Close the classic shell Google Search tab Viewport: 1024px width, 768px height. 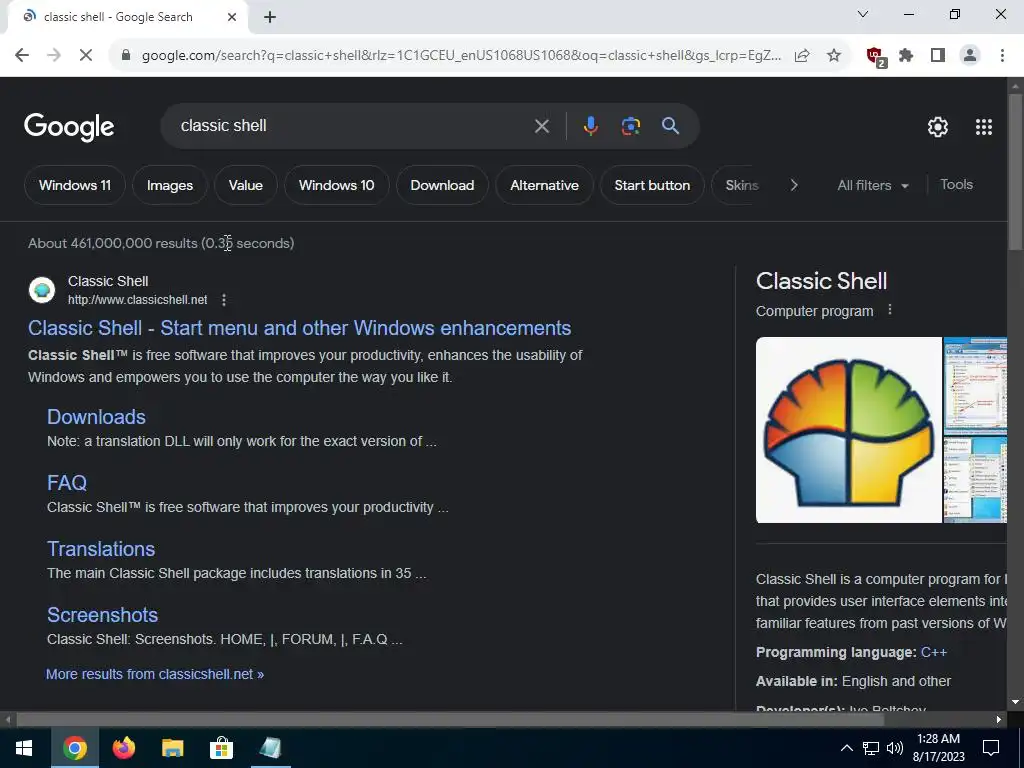(x=232, y=17)
